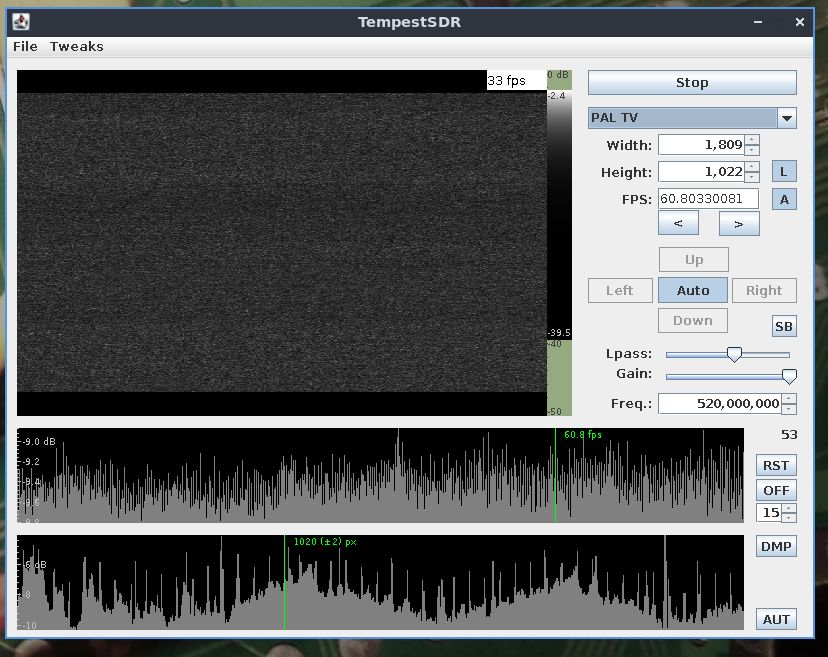Increment the Width spinner up arrow
The width and height of the screenshot is (828, 657).
pyautogui.click(x=752, y=140)
